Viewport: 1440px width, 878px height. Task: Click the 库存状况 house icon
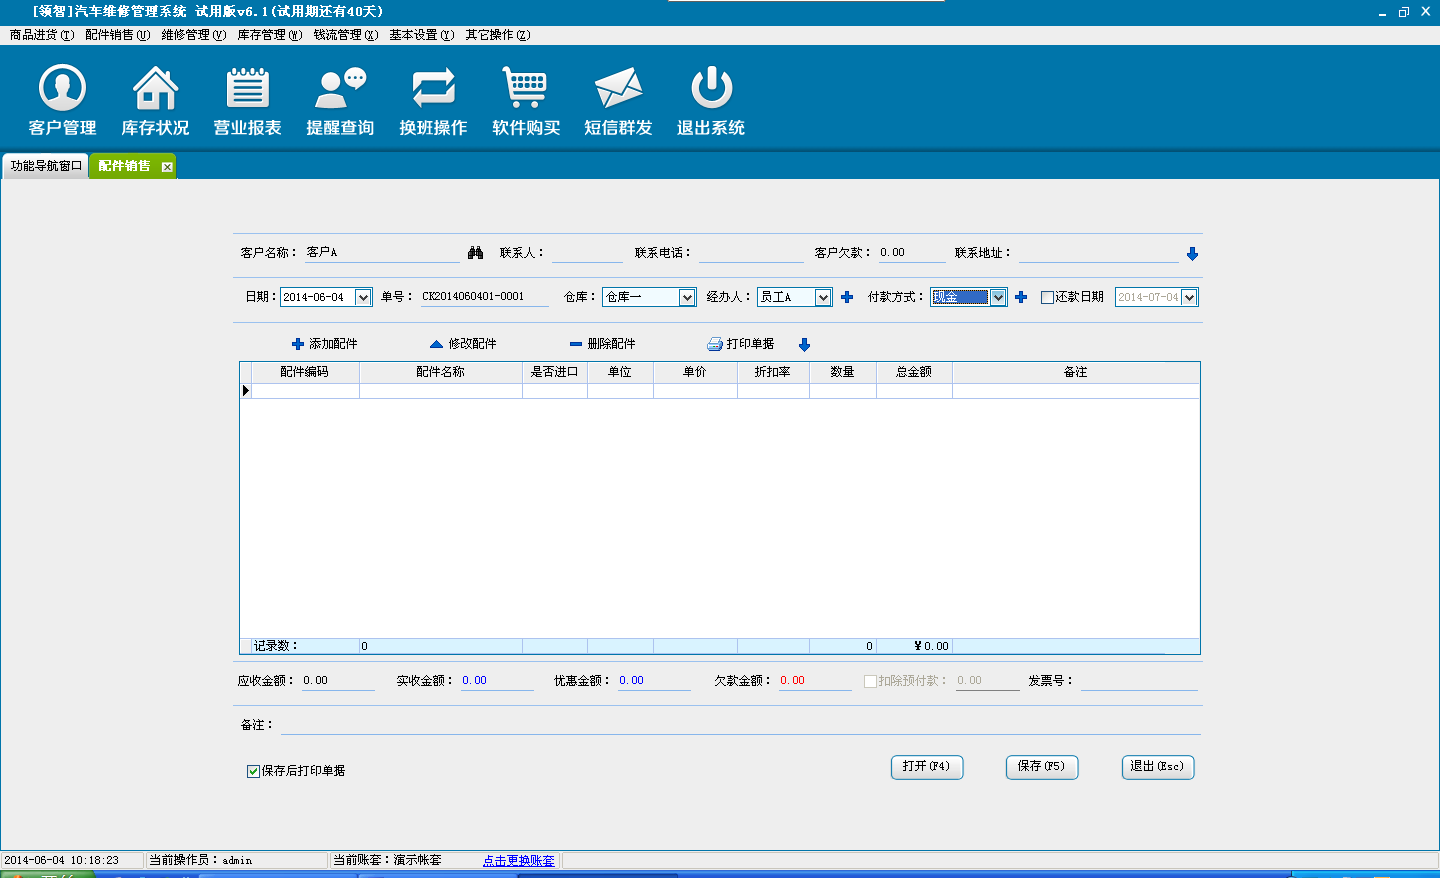coord(155,89)
